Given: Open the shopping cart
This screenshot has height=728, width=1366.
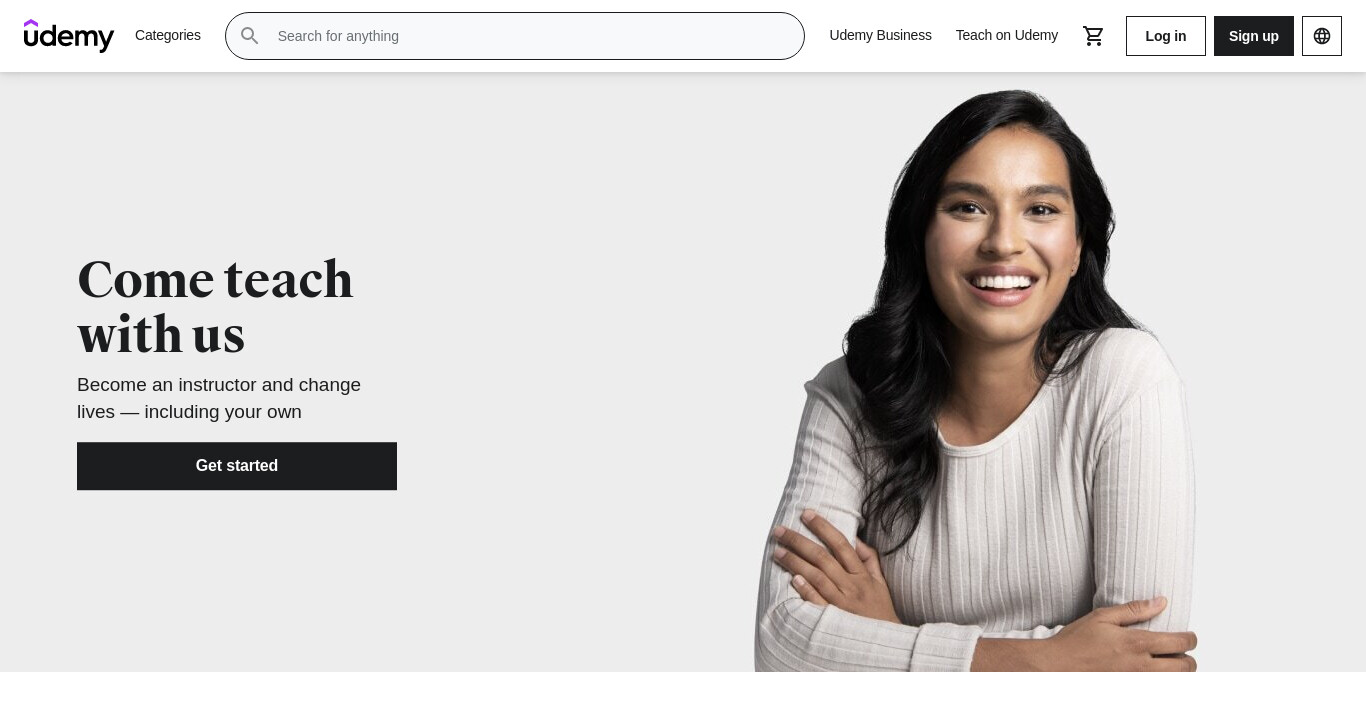Looking at the screenshot, I should (x=1094, y=36).
